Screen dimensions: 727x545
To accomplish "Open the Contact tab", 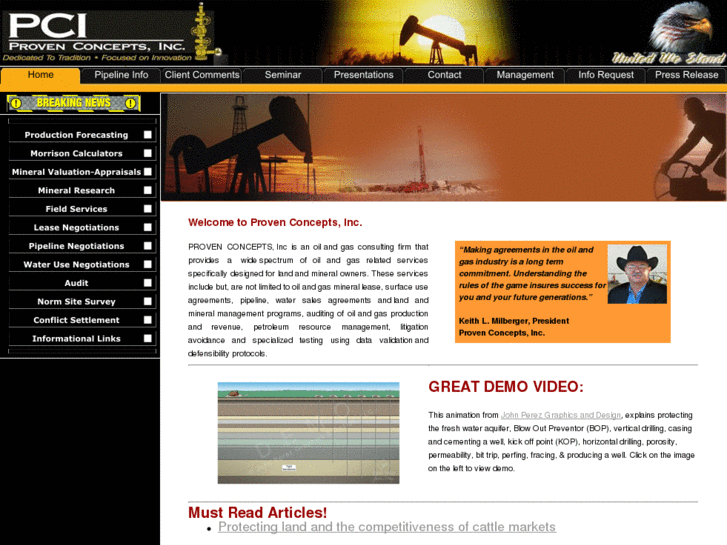I will 444,75.
